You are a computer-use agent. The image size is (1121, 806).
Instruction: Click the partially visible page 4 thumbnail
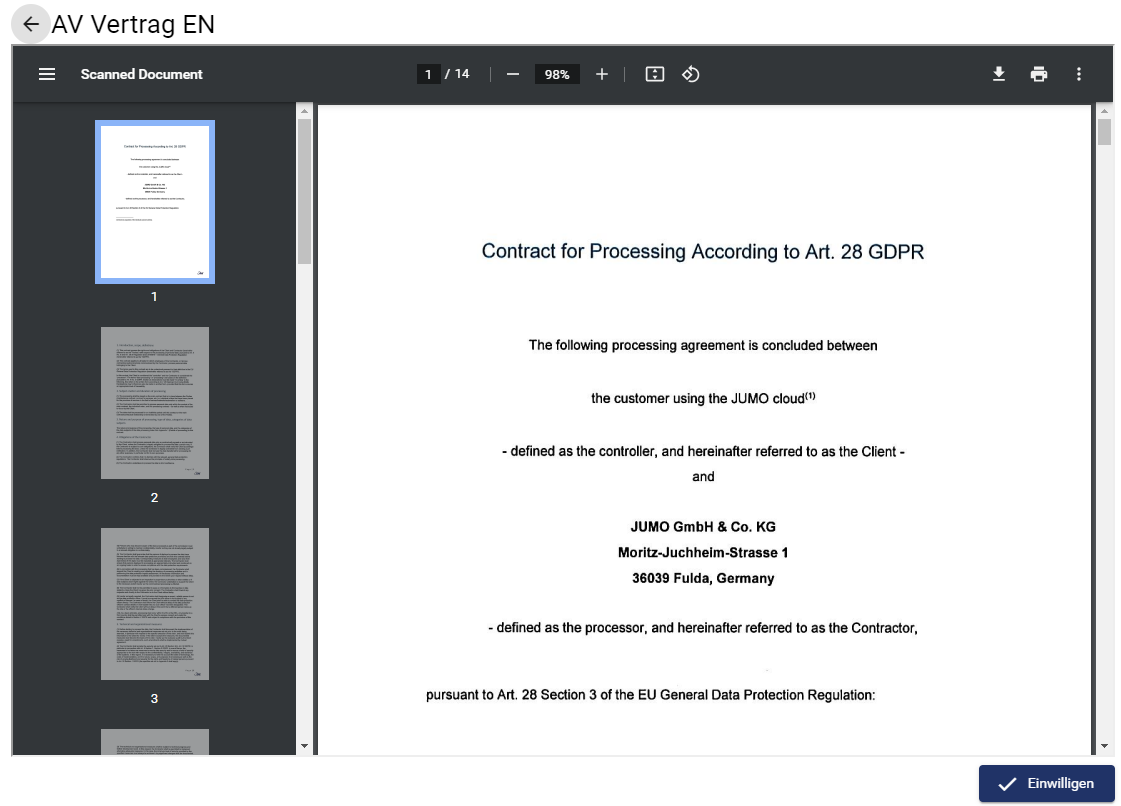pos(155,742)
